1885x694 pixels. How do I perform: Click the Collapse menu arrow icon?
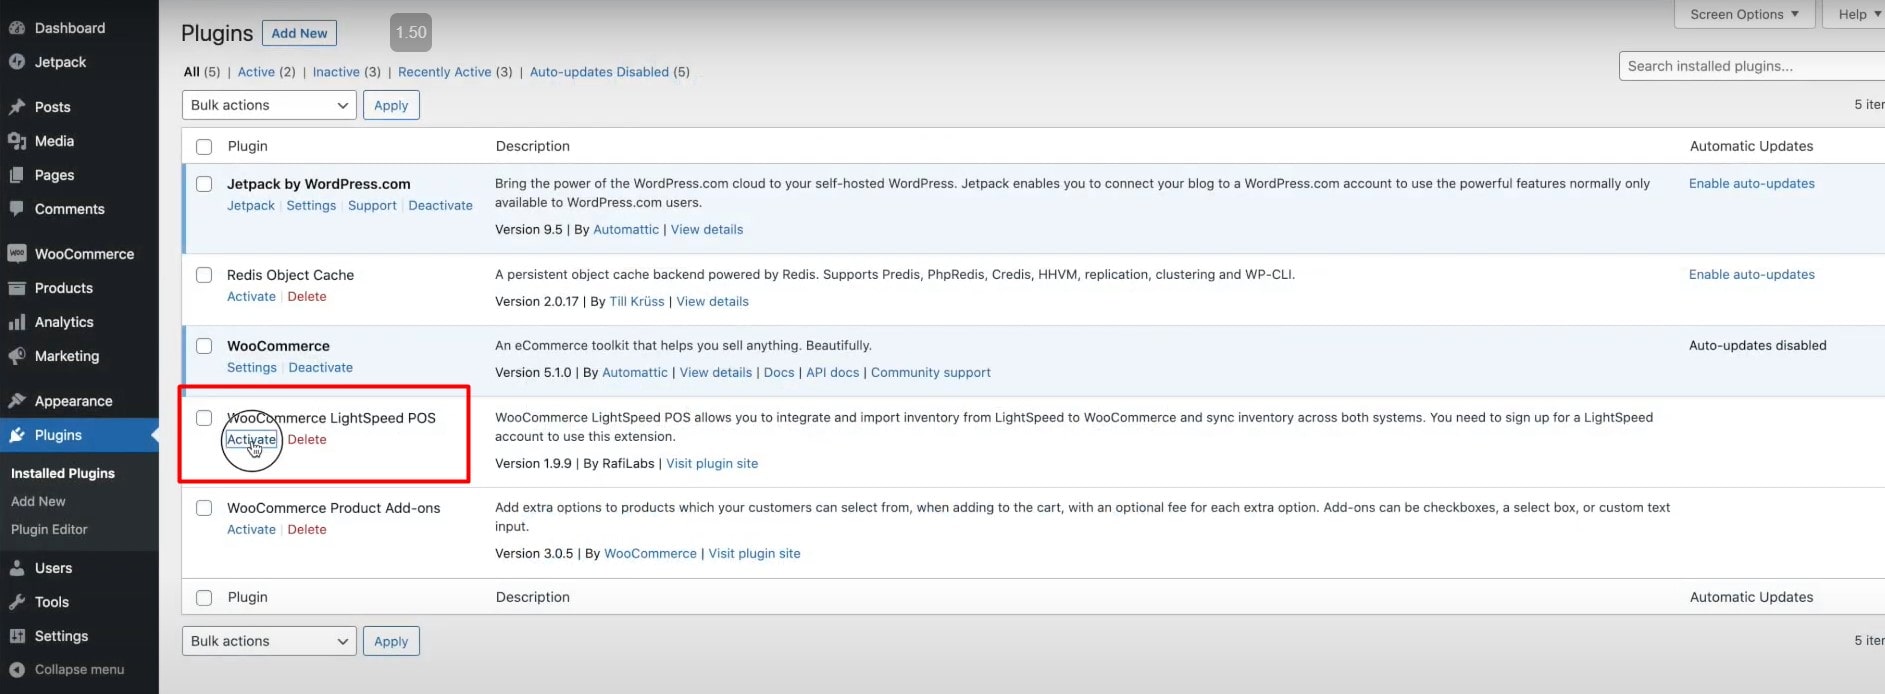[x=17, y=670]
